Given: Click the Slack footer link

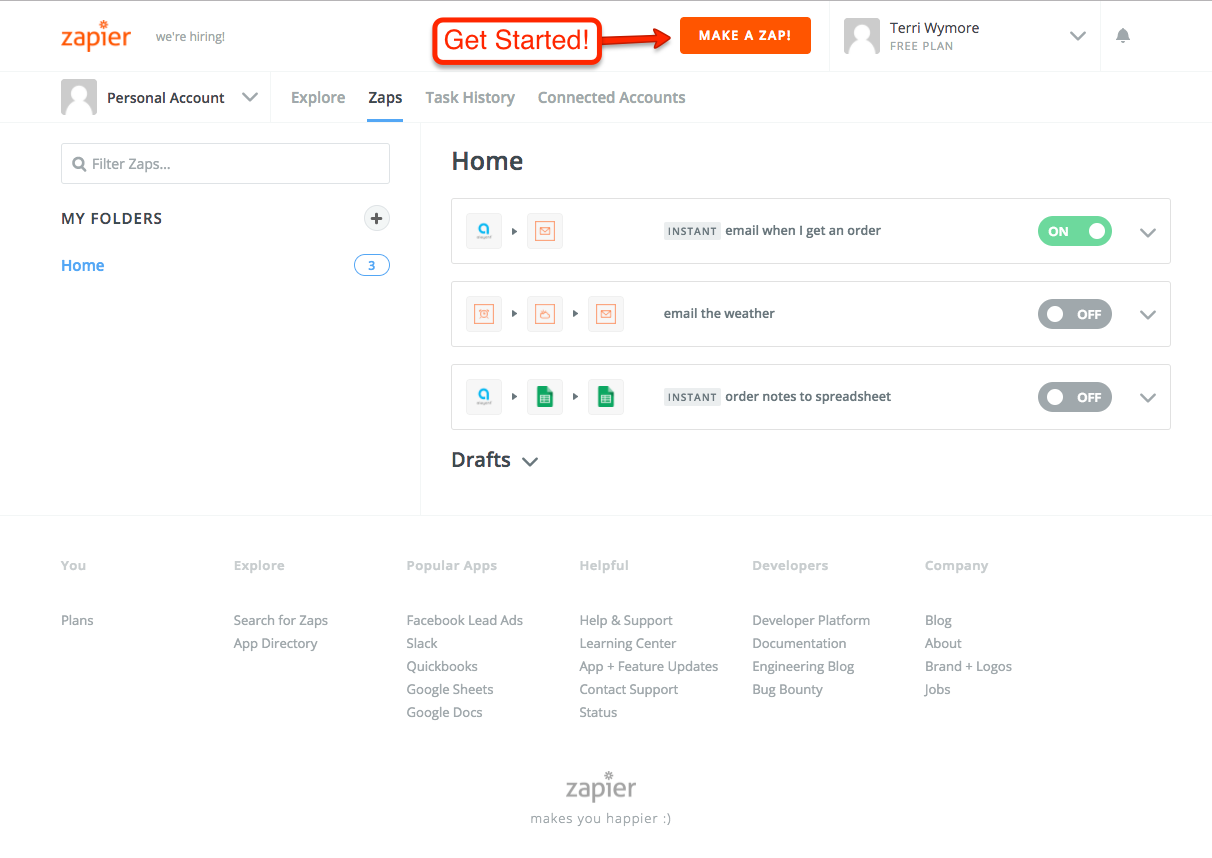Looking at the screenshot, I should coord(422,643).
